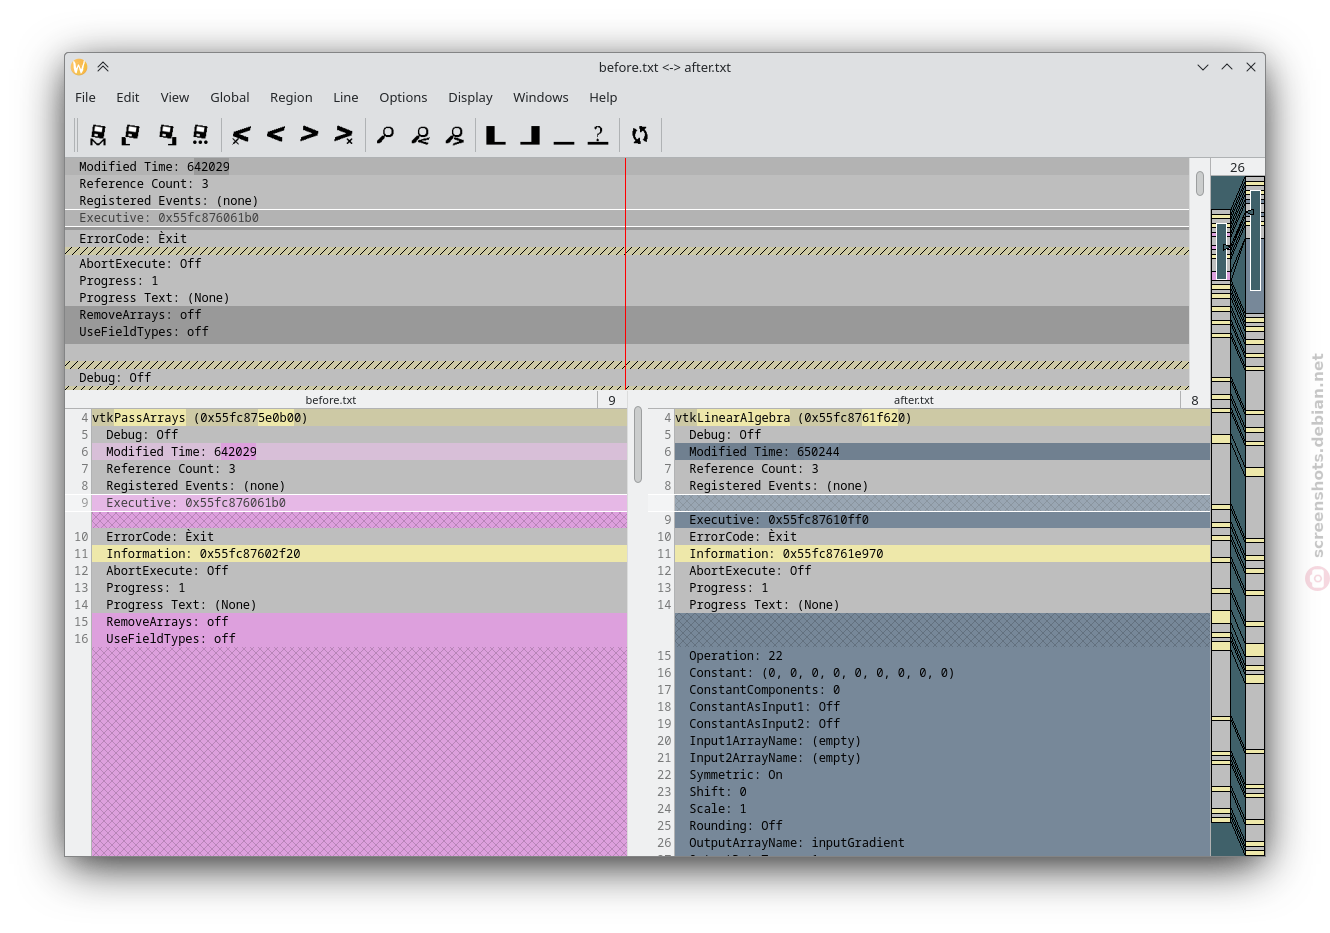1330x933 pixels.
Task: Click the save-as-right floppy icon
Action: [x=166, y=134]
